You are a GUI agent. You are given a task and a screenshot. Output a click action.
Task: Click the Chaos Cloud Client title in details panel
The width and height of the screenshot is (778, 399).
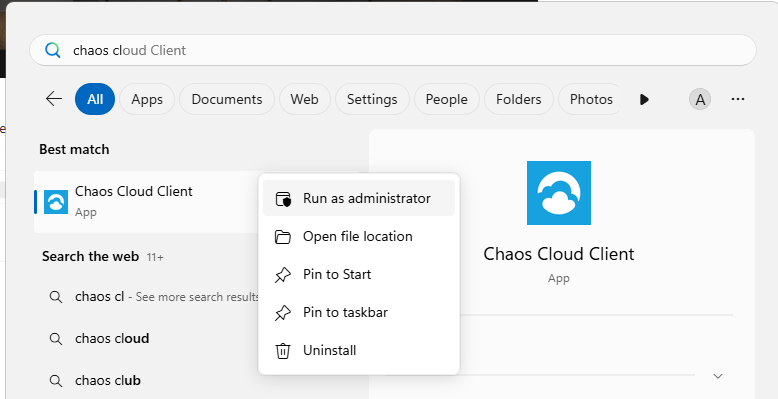(x=559, y=254)
